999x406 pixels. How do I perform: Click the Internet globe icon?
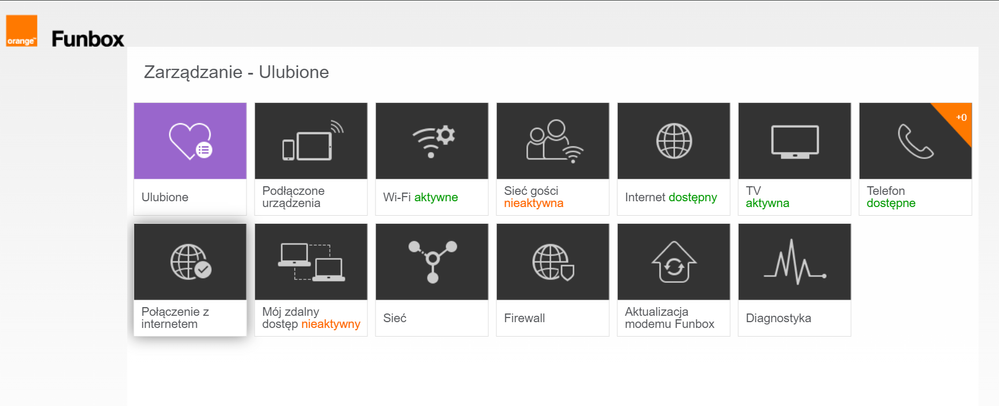(674, 141)
